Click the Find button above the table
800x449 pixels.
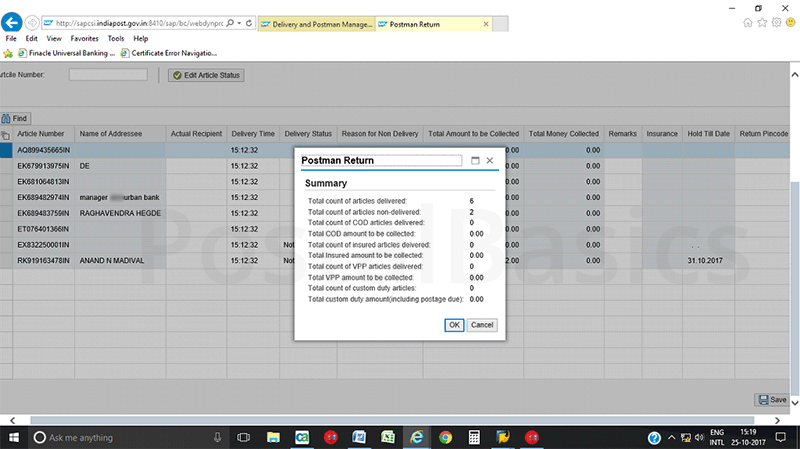point(15,118)
